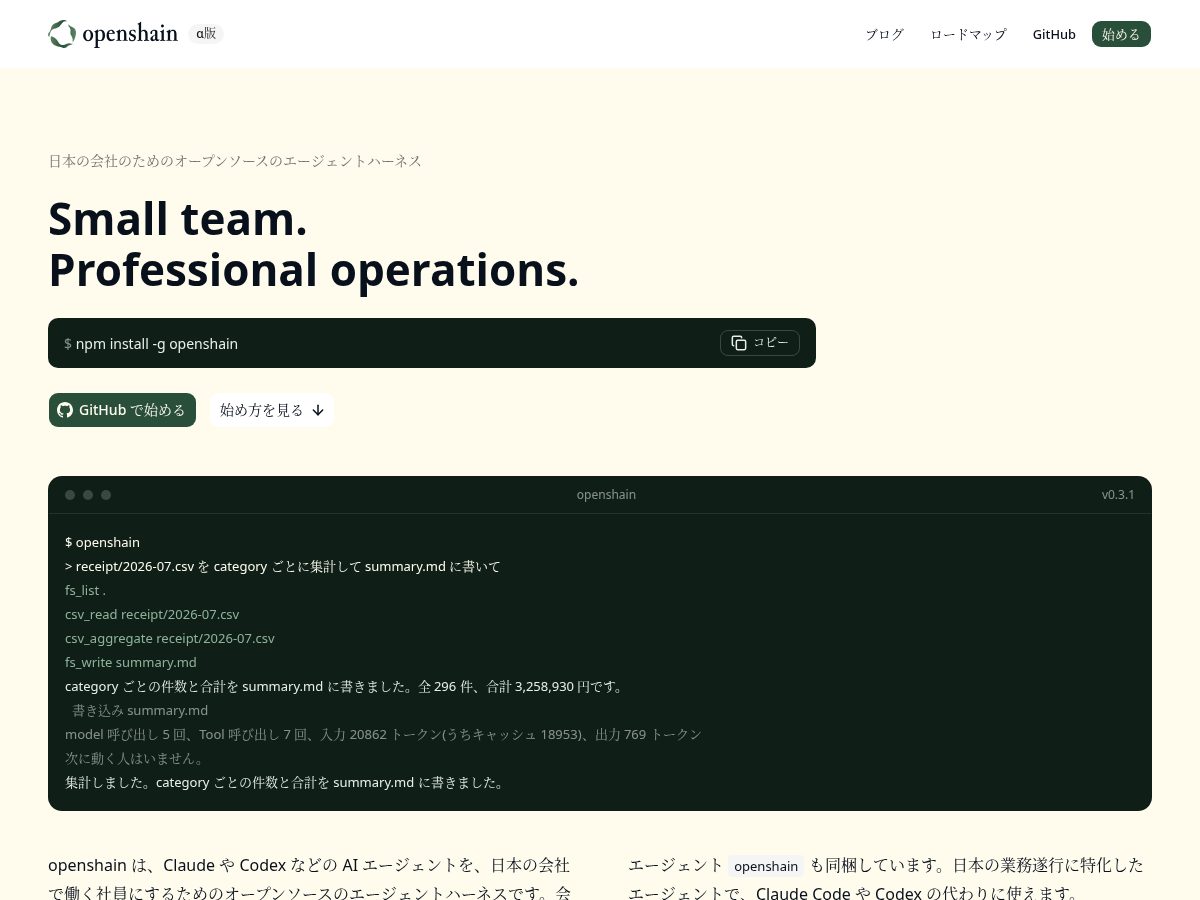
Task: Open the ロードマップ nav link
Action: point(968,34)
